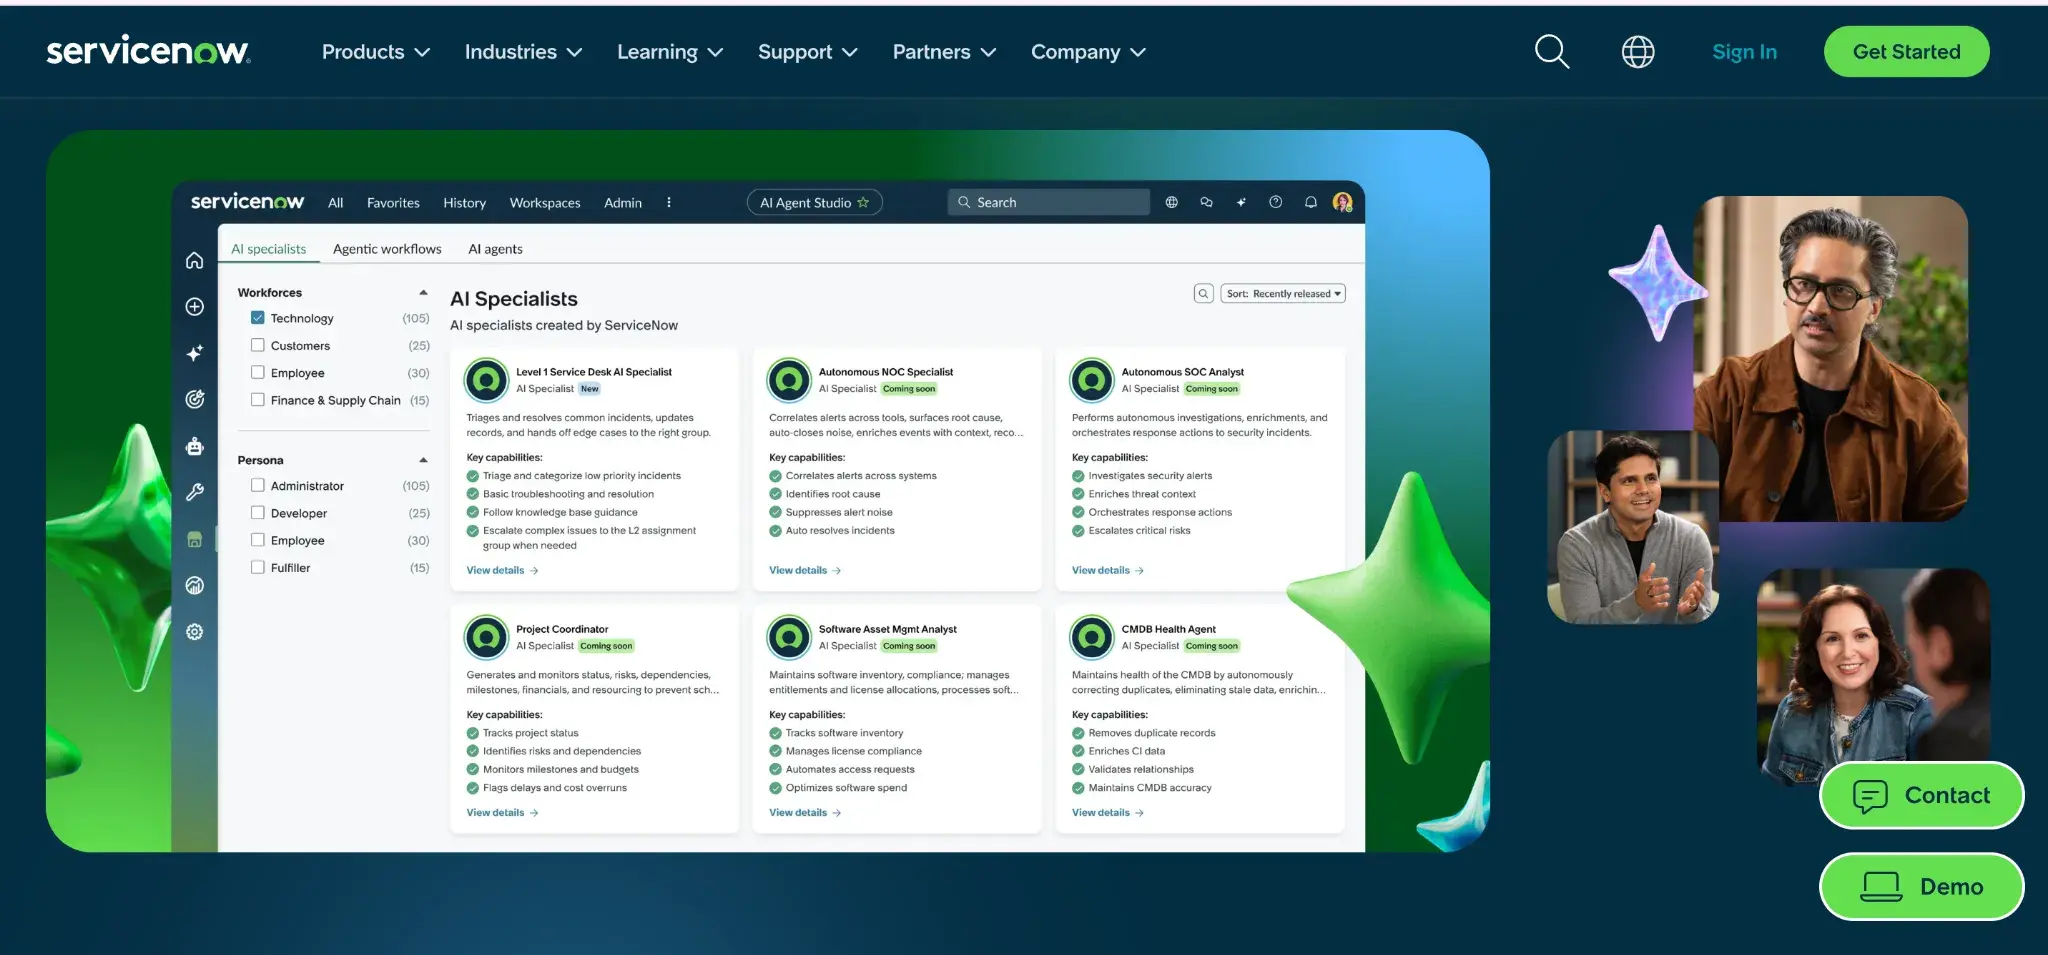
Task: Uncheck the Technology workforce filter
Action: coord(258,317)
